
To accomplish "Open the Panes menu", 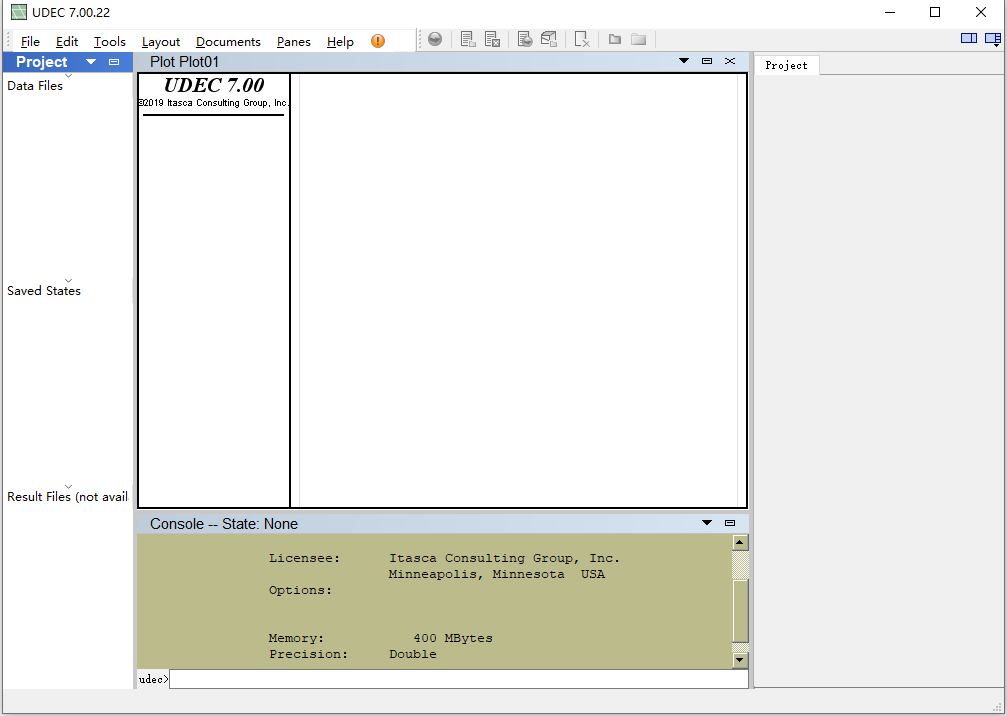I will click(x=293, y=42).
